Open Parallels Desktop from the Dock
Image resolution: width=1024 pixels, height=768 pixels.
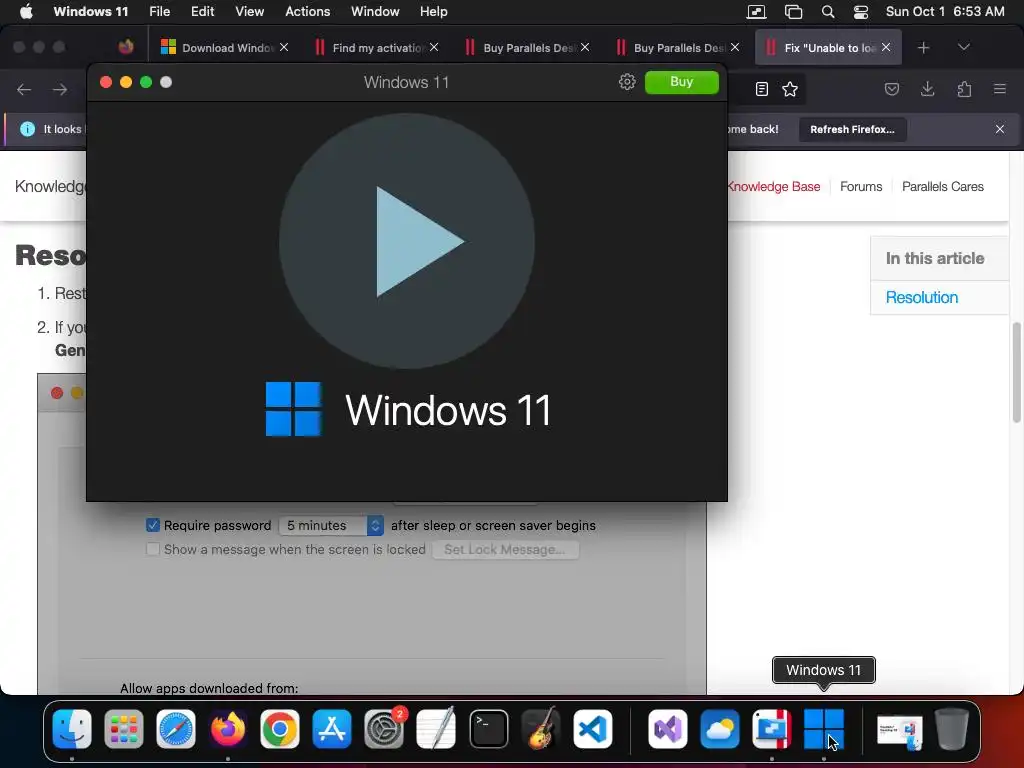[x=772, y=729]
